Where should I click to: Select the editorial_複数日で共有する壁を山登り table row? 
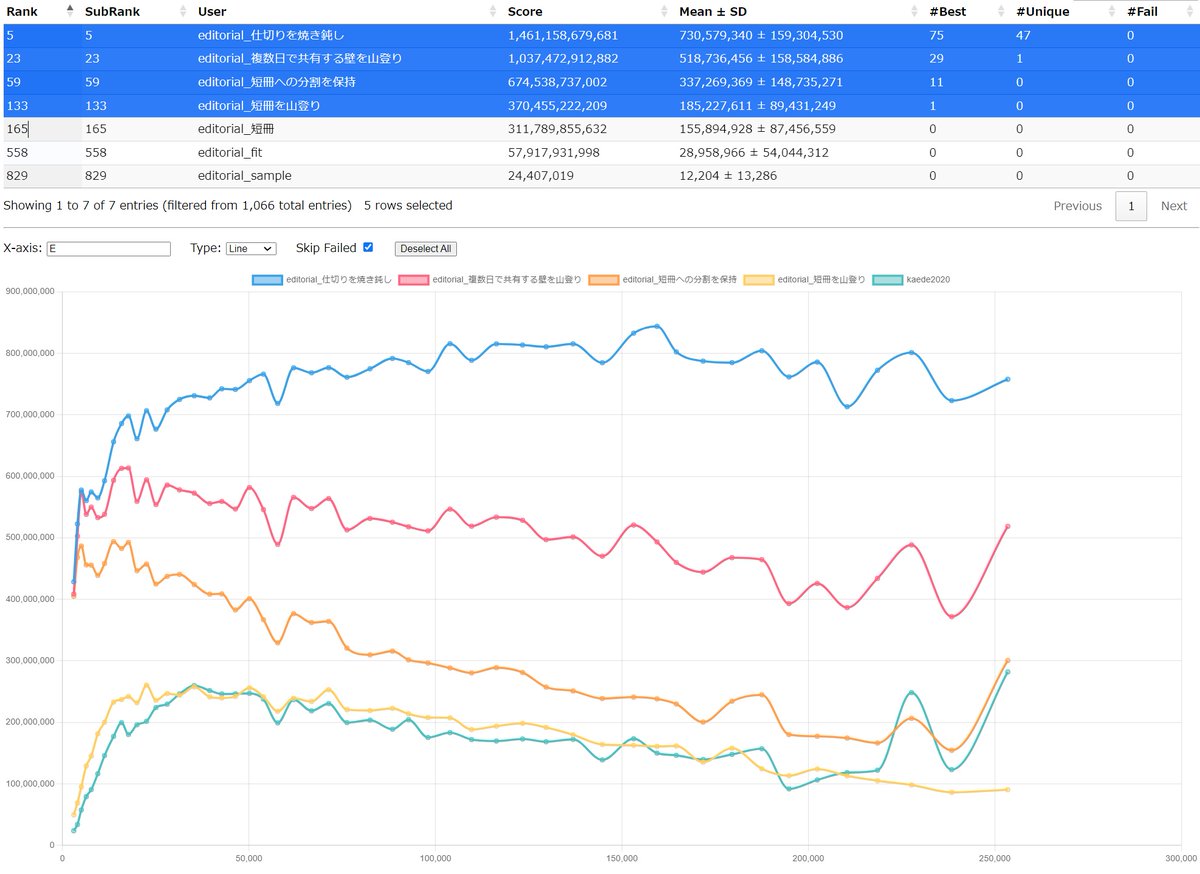click(600, 58)
